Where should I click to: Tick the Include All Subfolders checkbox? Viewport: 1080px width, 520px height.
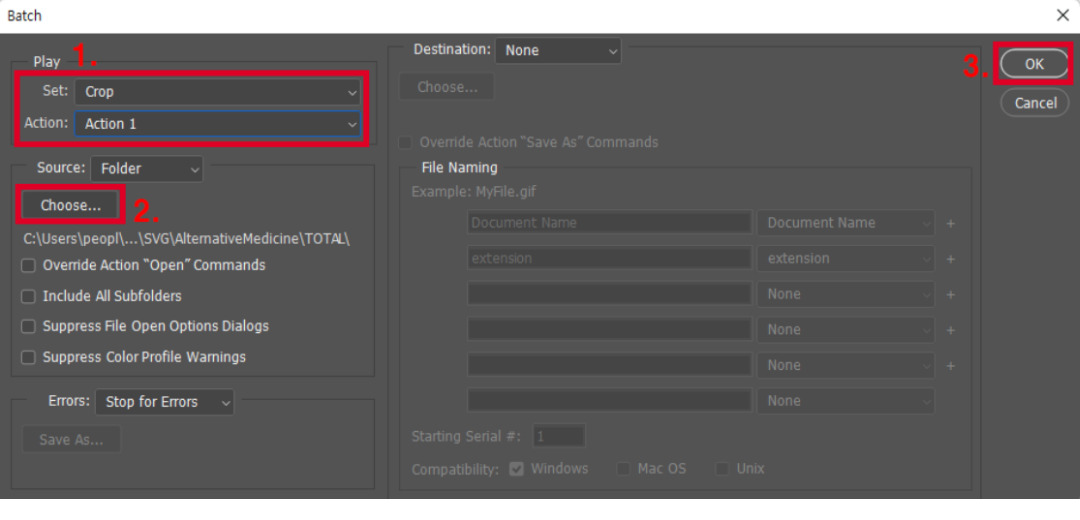28,297
